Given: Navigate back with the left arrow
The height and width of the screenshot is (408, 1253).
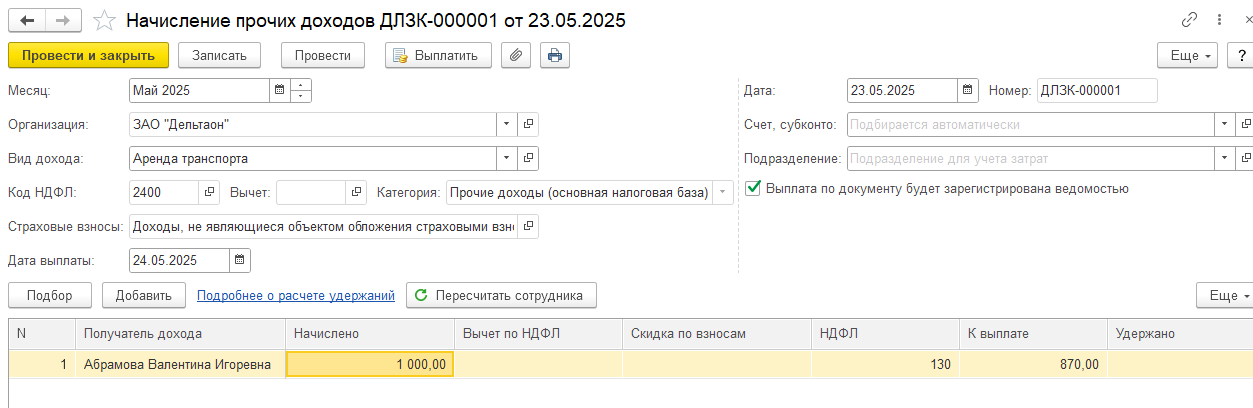Looking at the screenshot, I should [x=27, y=20].
